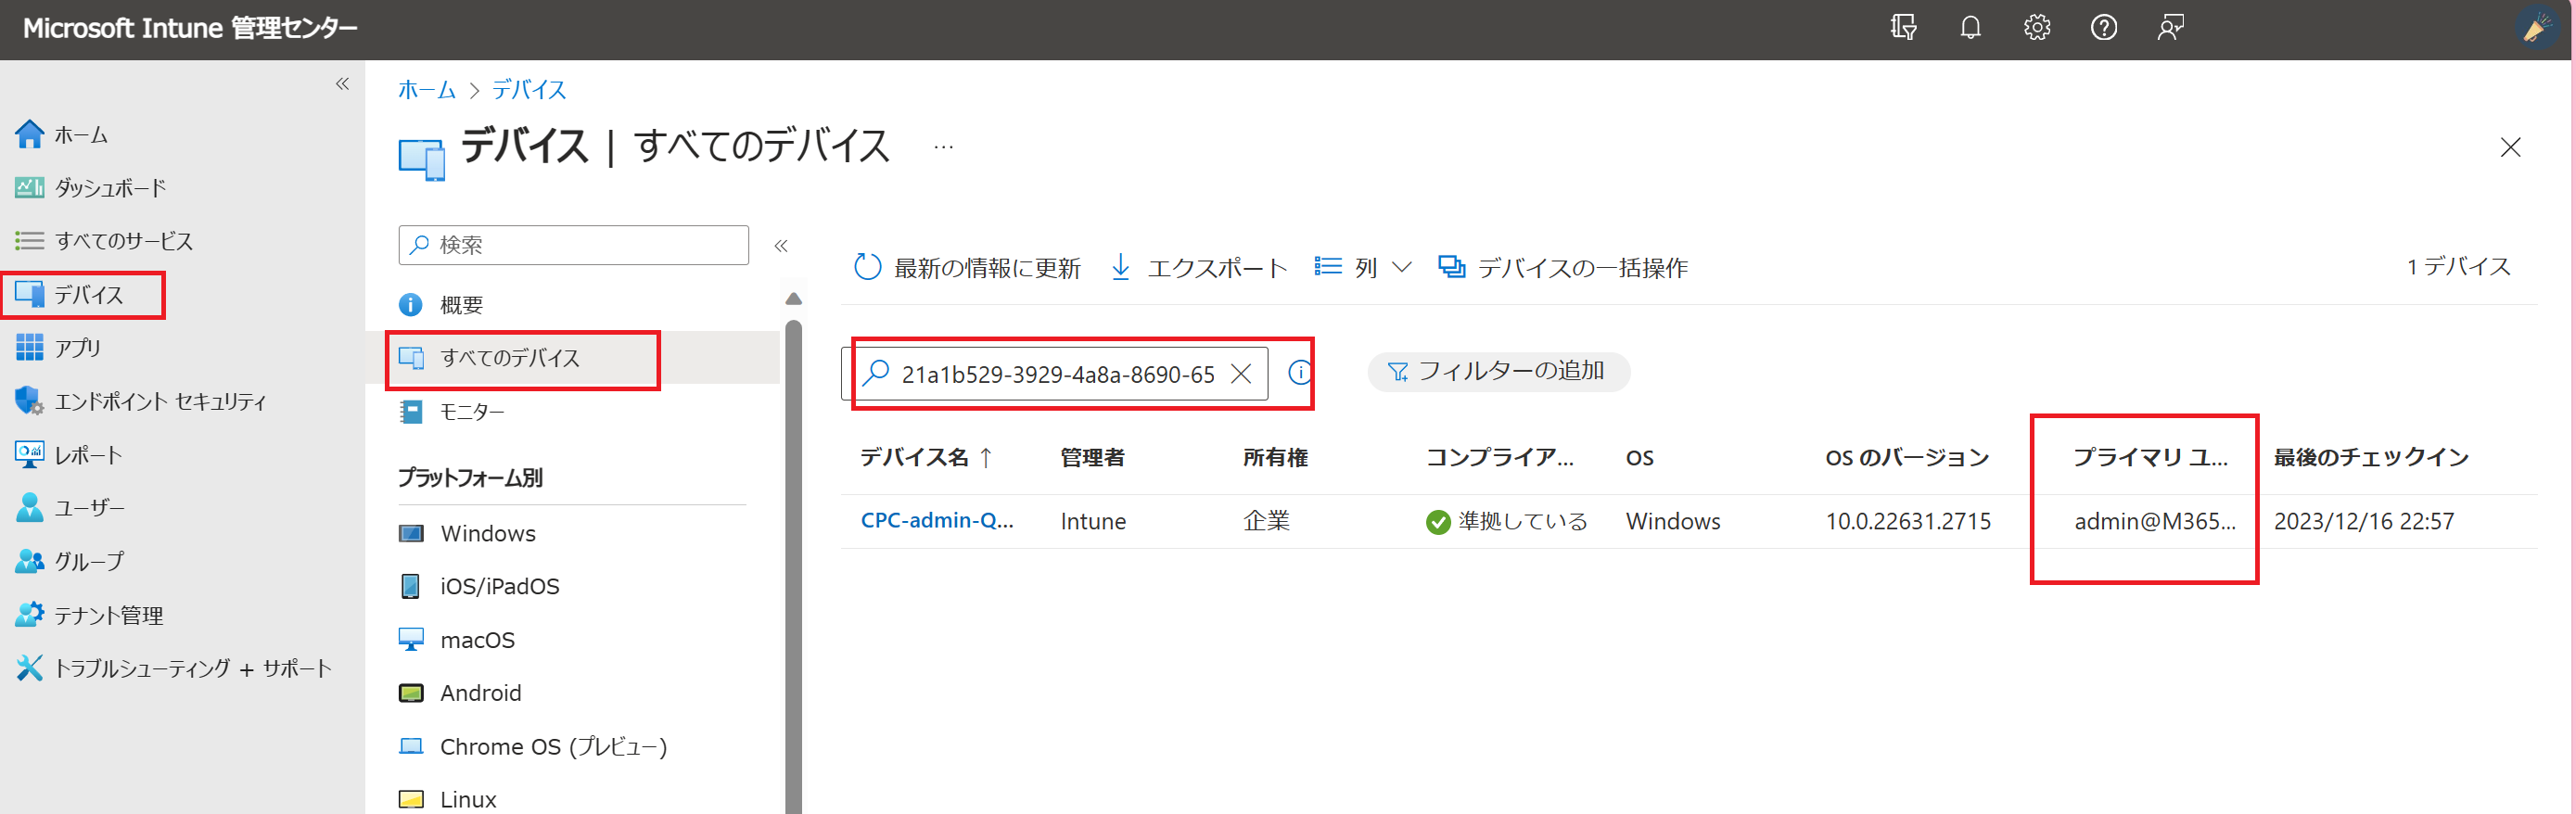2576x814 pixels.
Task: Click the 2023/12/16 22:57 check-in cell
Action: tap(2364, 522)
